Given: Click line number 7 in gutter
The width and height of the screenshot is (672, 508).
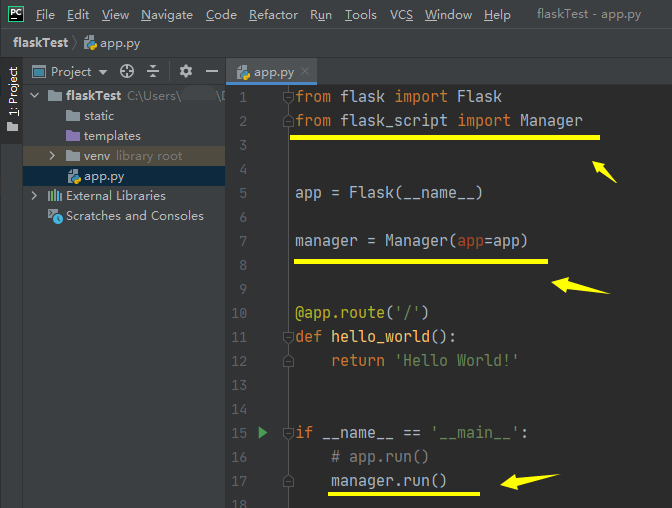Looking at the screenshot, I should tap(243, 241).
